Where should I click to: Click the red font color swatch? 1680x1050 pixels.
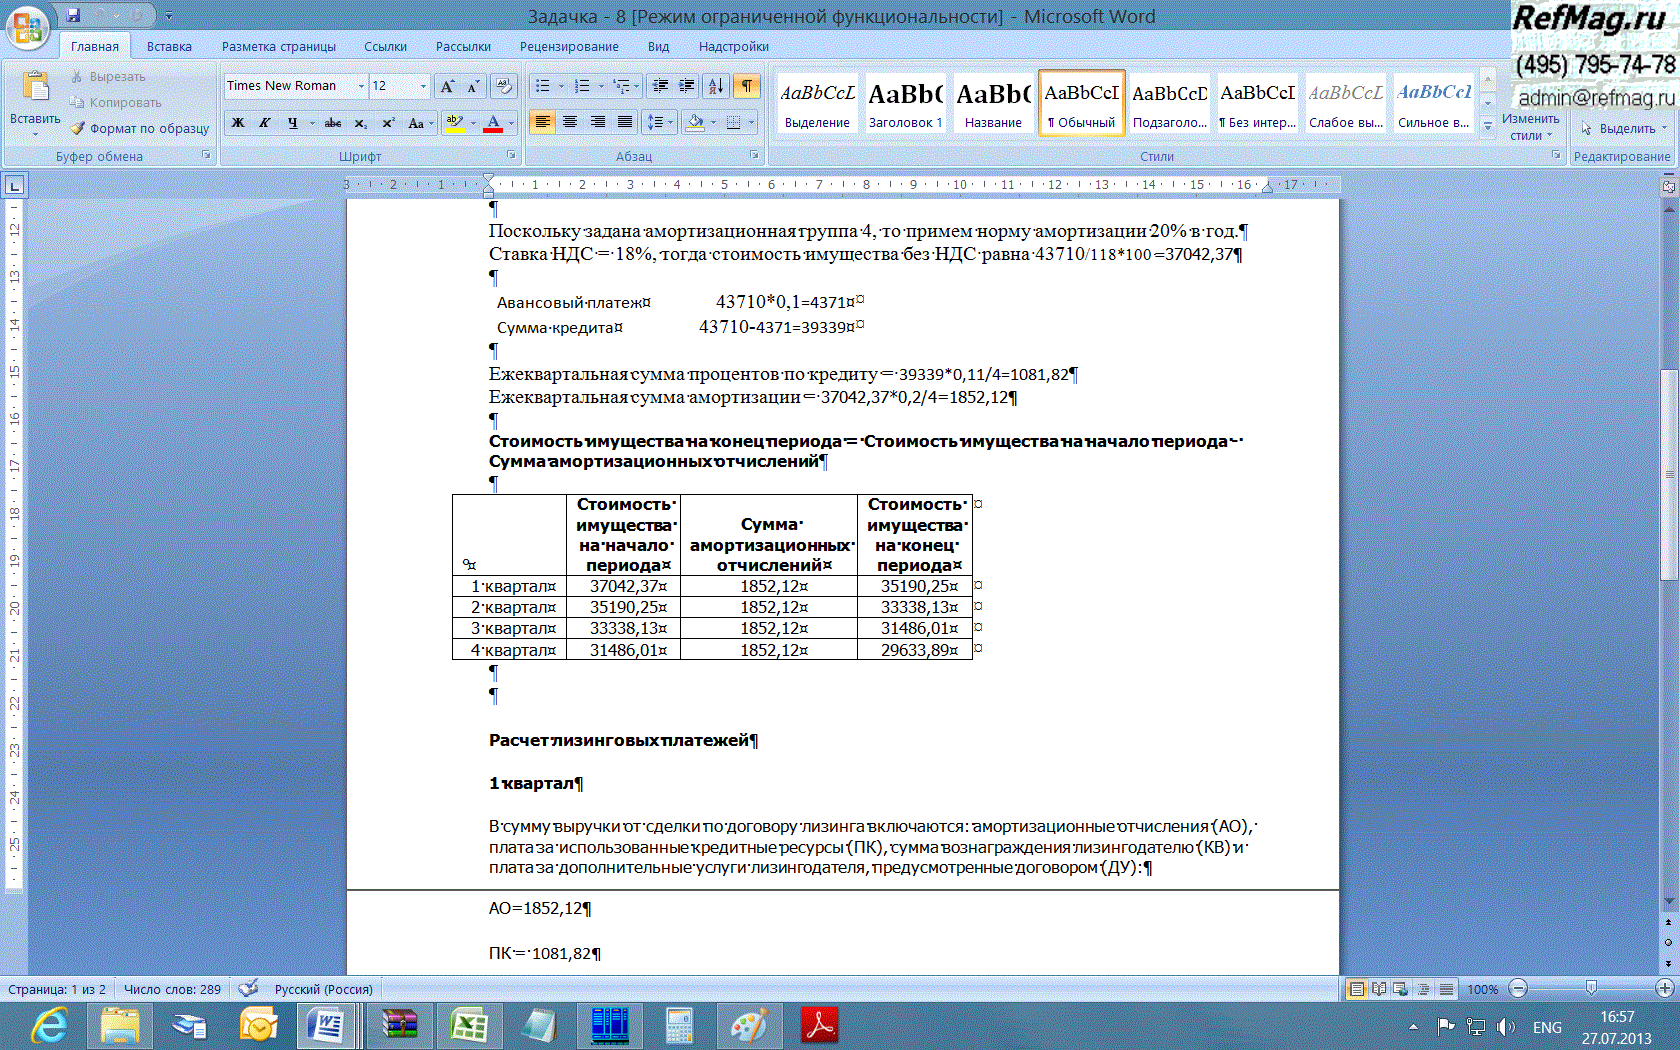click(x=493, y=123)
